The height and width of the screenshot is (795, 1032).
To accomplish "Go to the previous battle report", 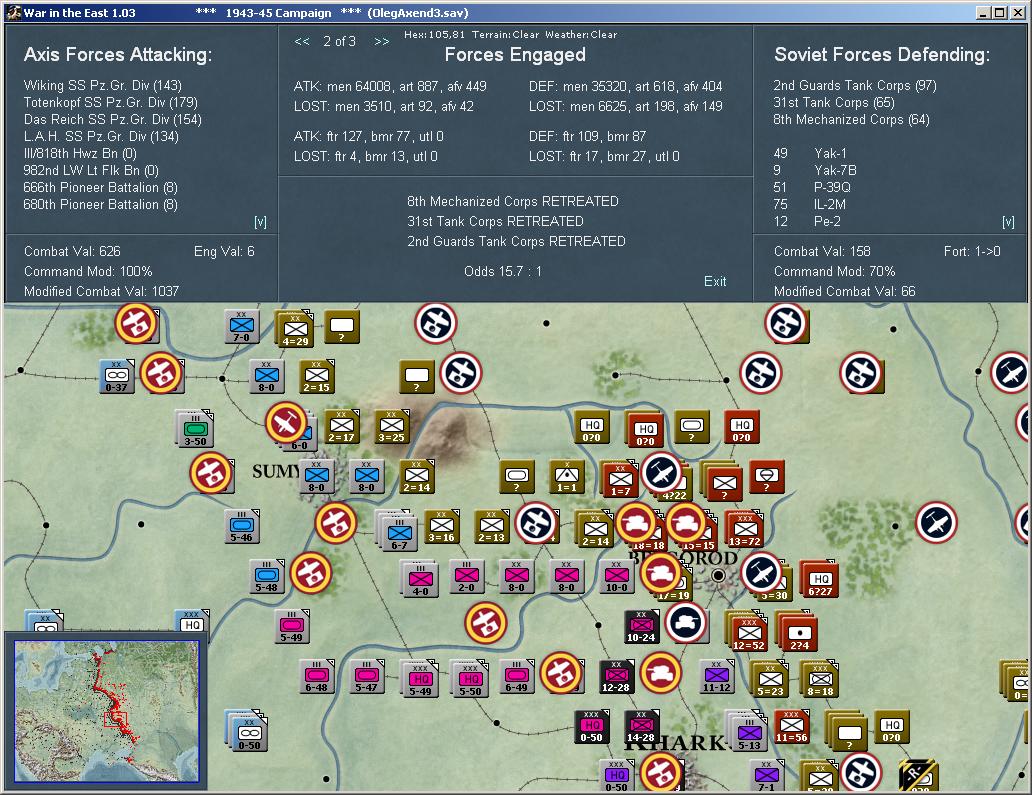I will pos(302,41).
